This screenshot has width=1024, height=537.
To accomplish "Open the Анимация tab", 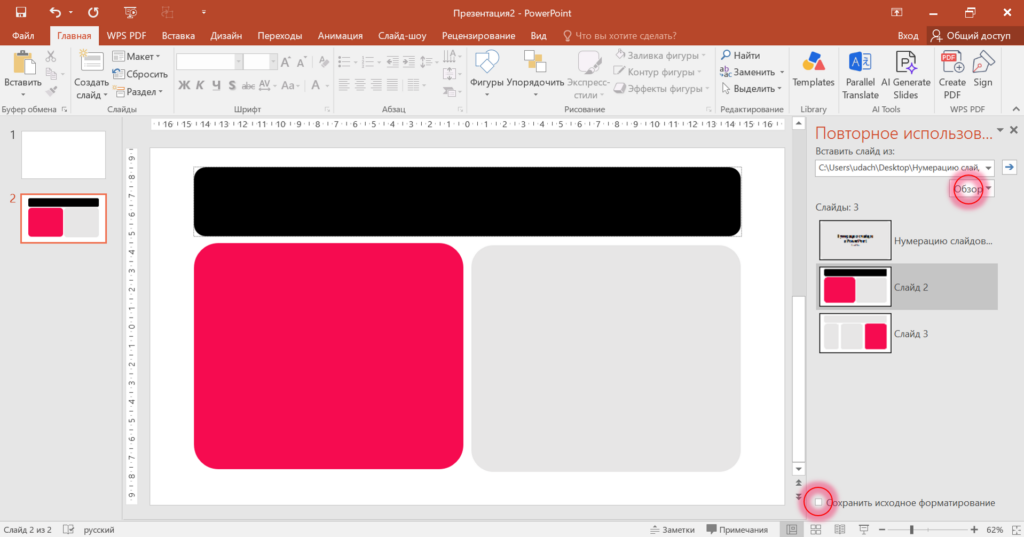I will pos(340,36).
